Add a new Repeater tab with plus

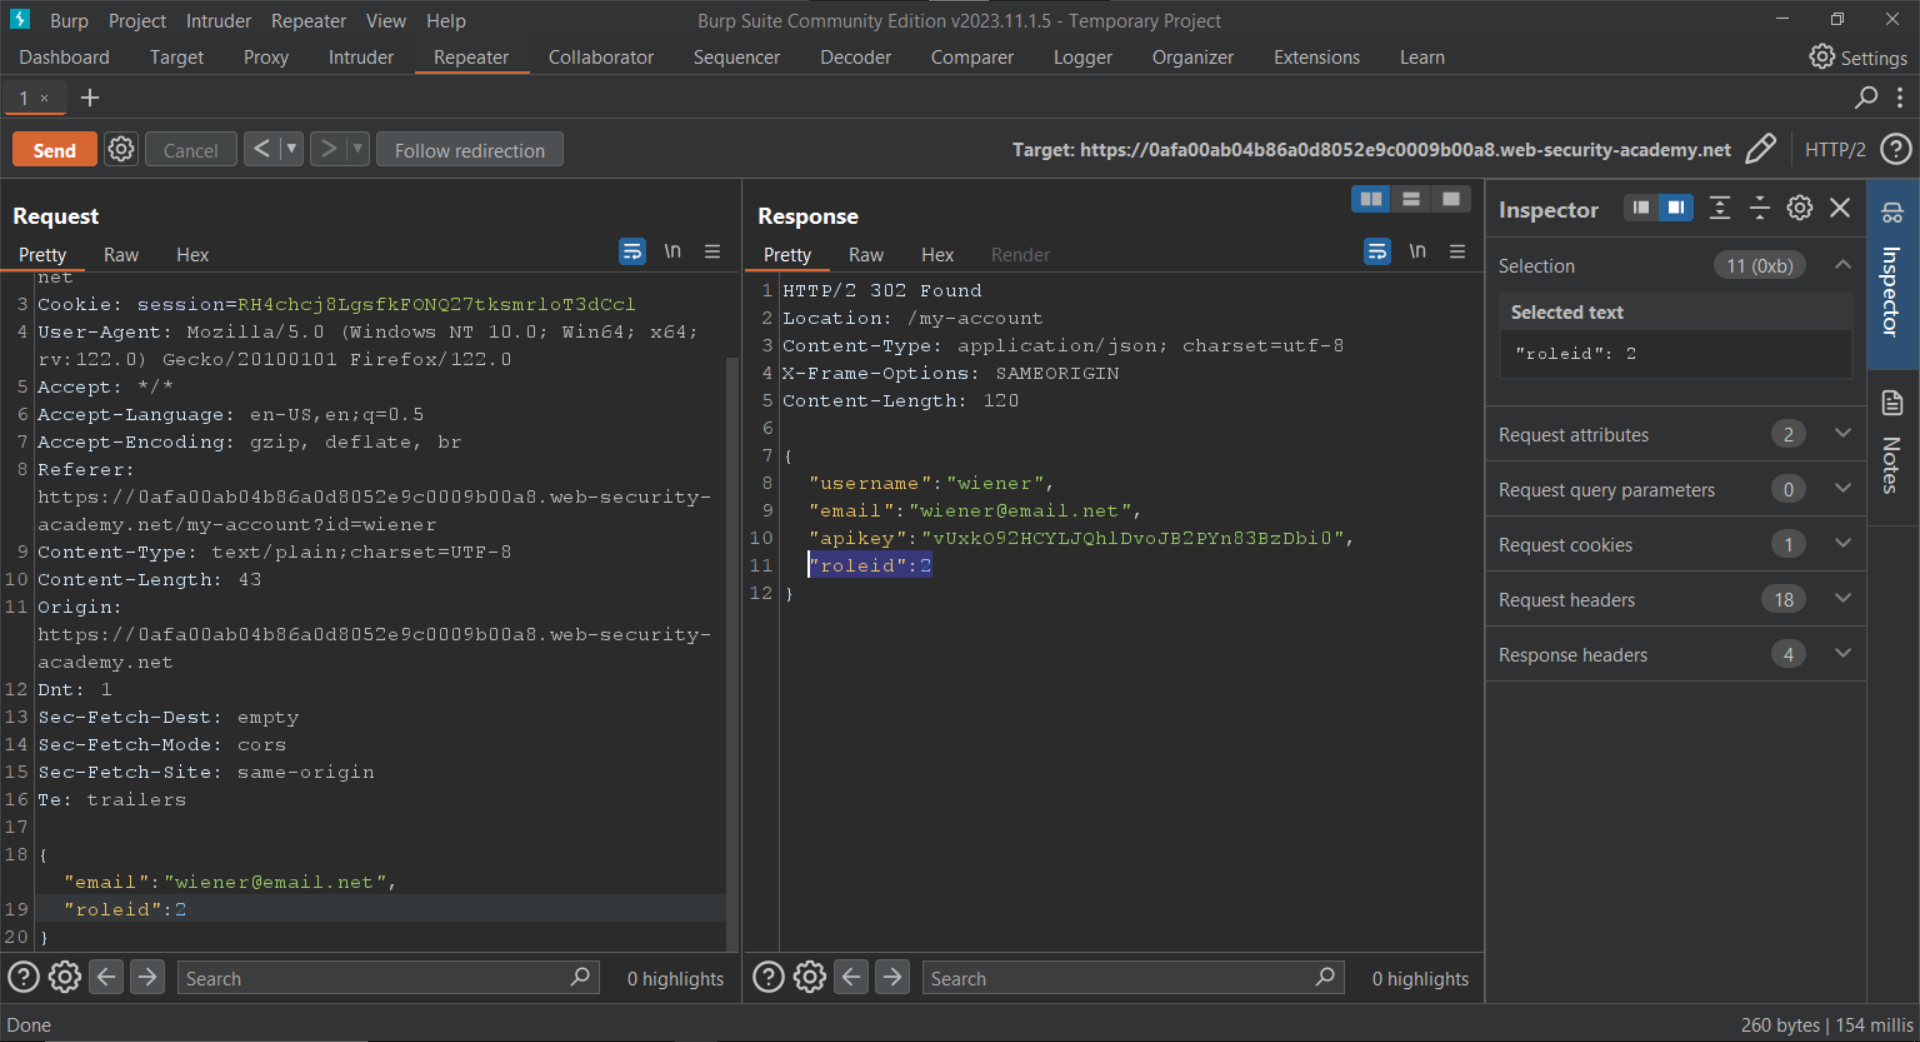(x=90, y=97)
